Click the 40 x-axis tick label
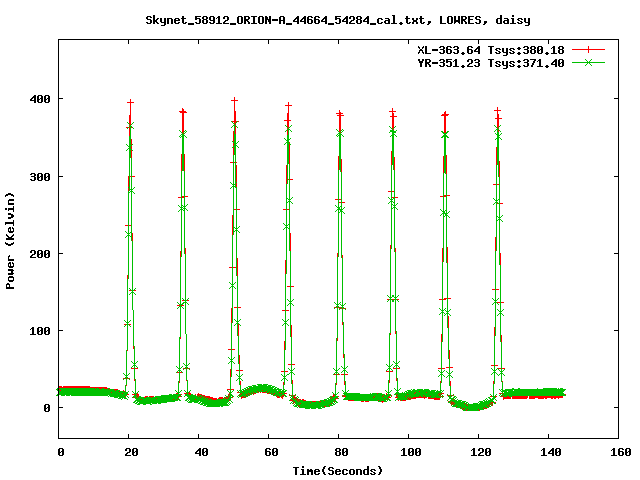Image resolution: width=640 pixels, height=480 pixels. 201,452
